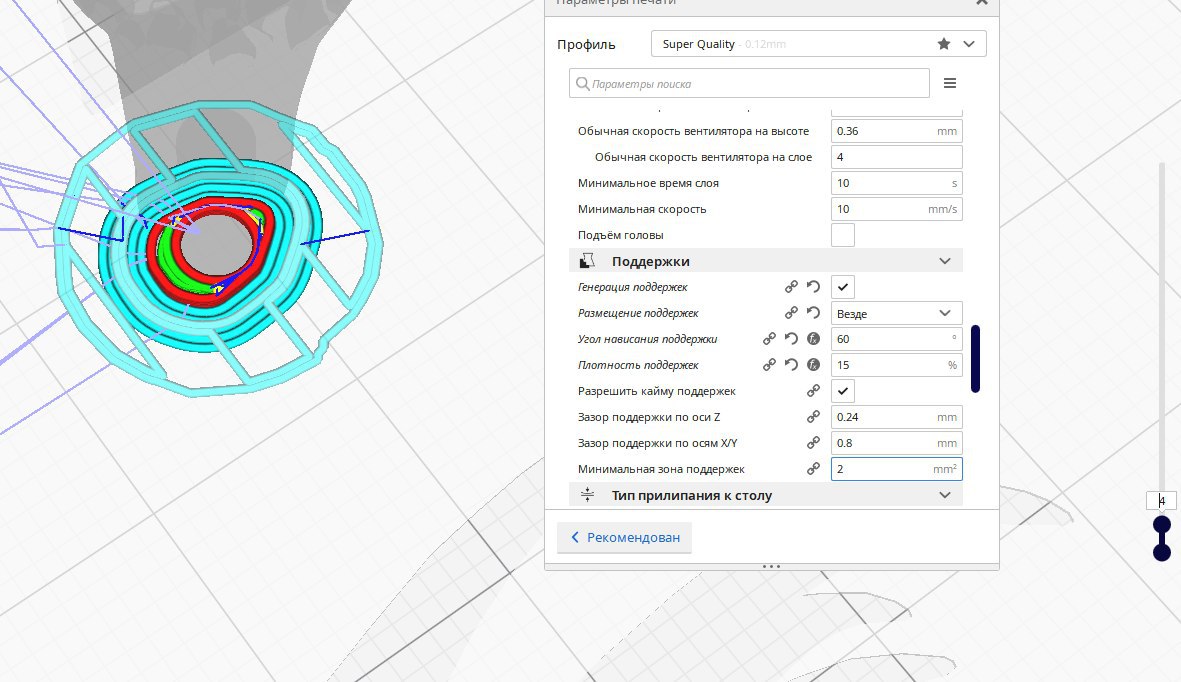
Task: Reset the Плотность поддержек value
Action: [791, 365]
